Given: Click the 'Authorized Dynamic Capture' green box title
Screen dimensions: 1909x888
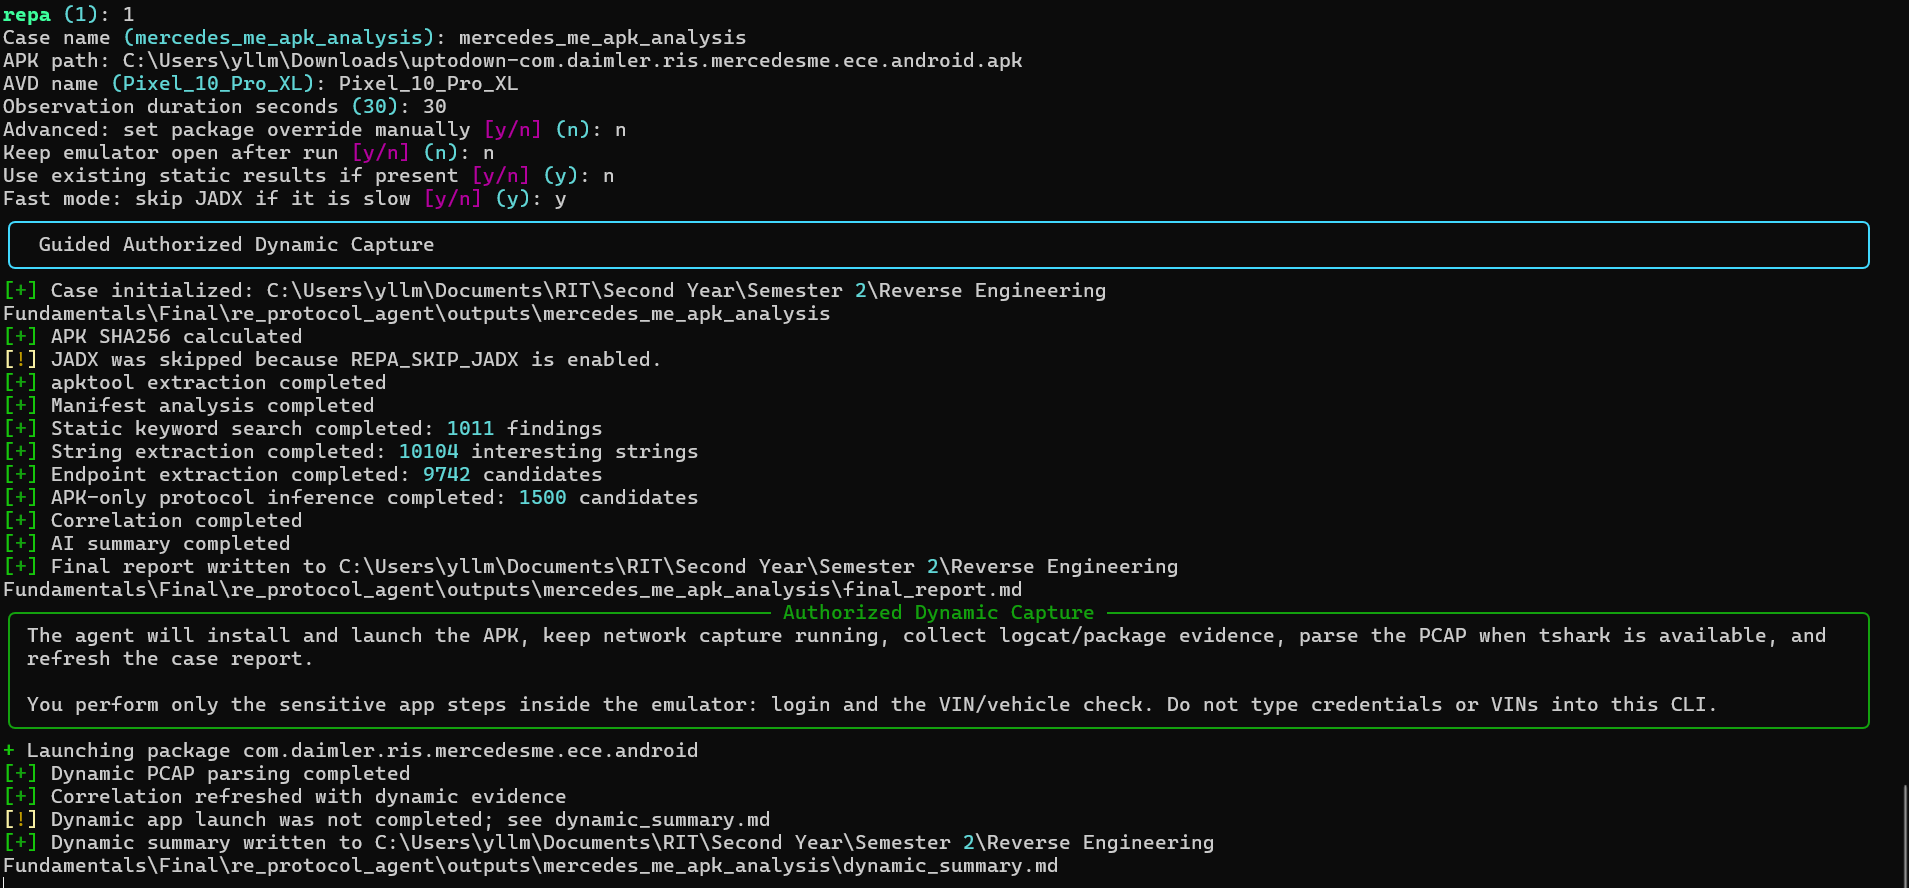Looking at the screenshot, I should (x=938, y=613).
